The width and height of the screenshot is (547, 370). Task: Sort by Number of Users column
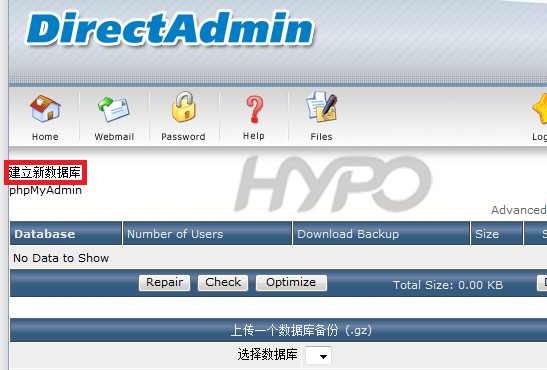(207, 234)
